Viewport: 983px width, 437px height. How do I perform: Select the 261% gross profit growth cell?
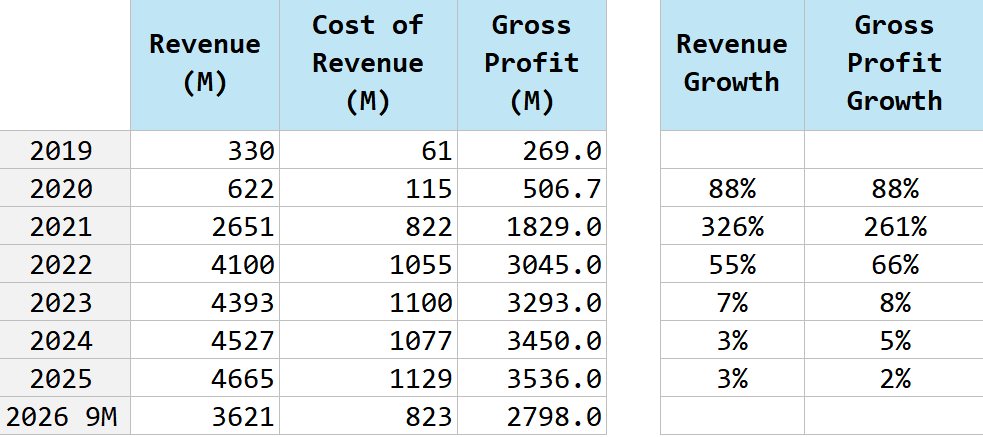click(894, 227)
